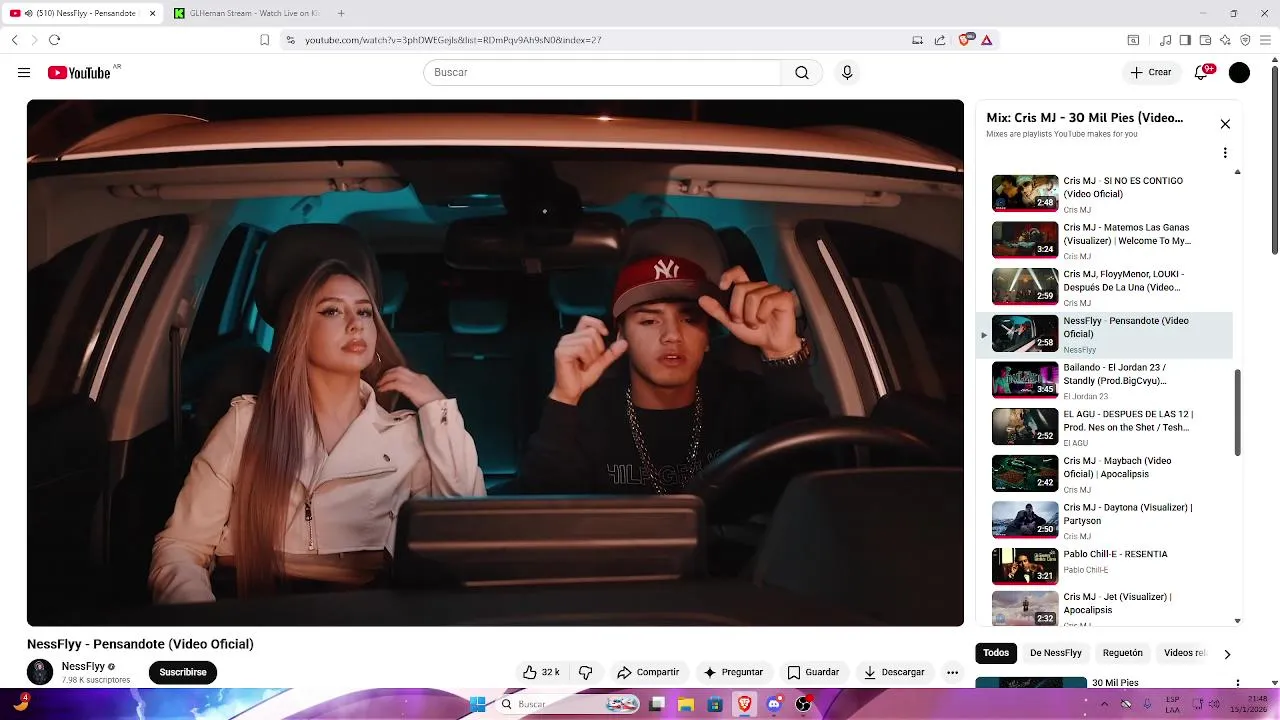Open the browser main hamburger menu
This screenshot has width=1280, height=720.
(1265, 40)
